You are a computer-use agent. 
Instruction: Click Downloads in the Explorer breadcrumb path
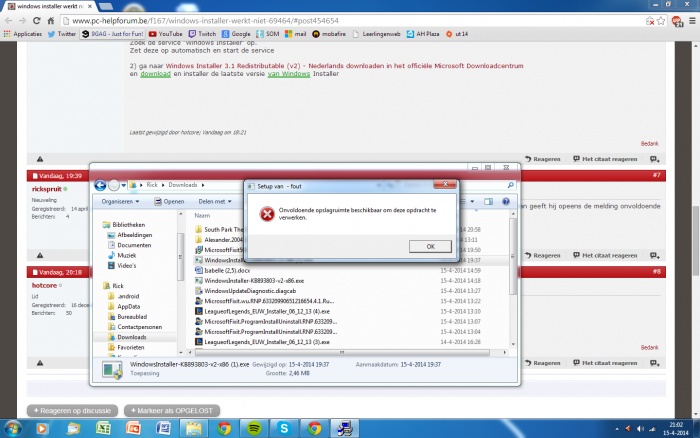(x=183, y=185)
